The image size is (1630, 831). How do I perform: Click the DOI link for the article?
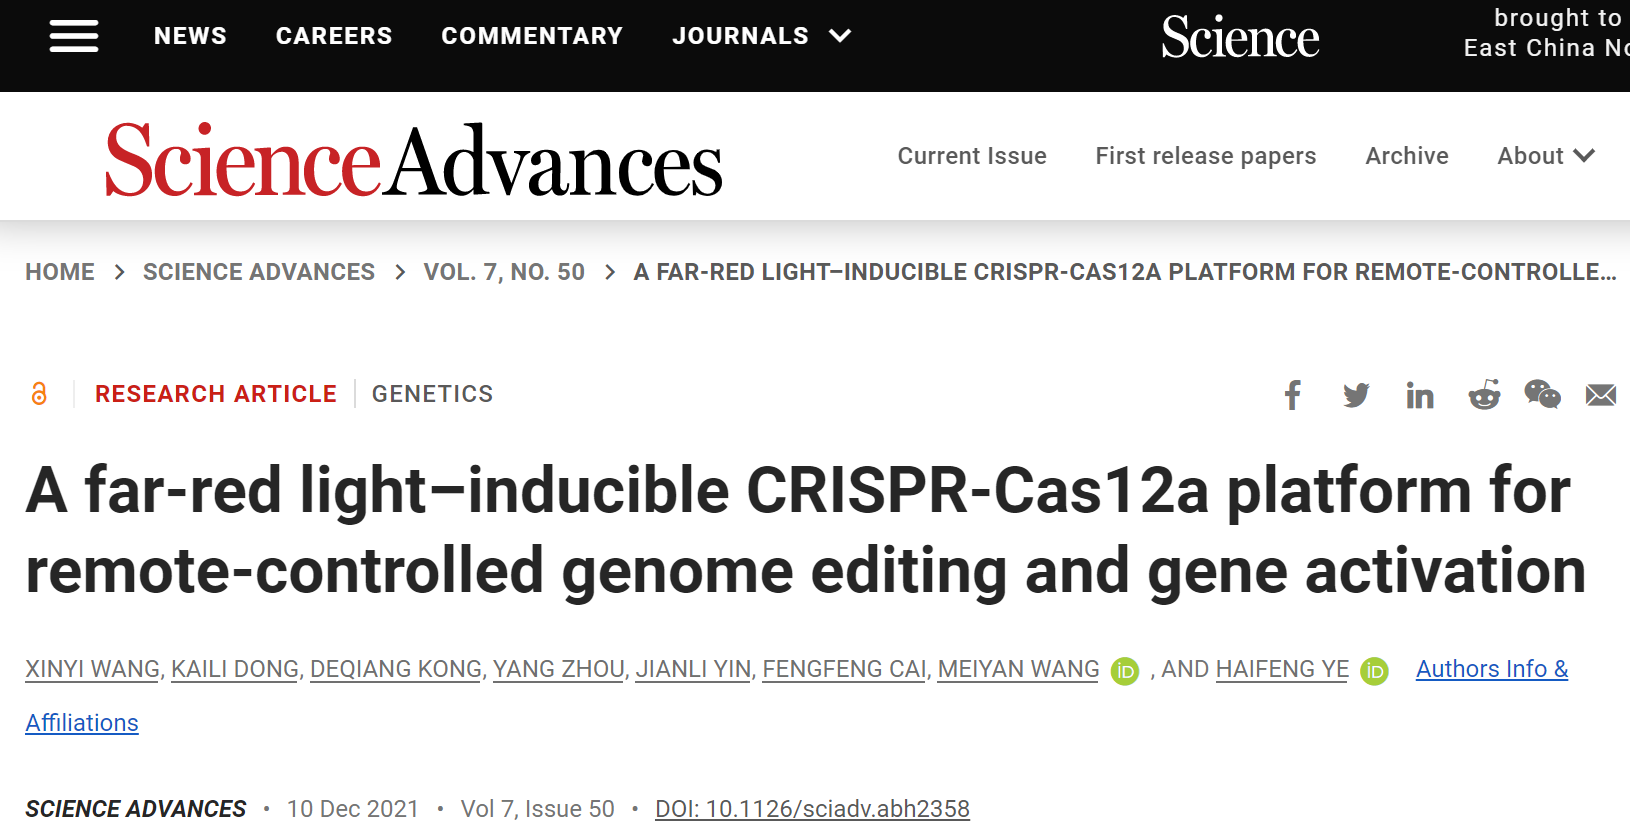click(x=812, y=809)
